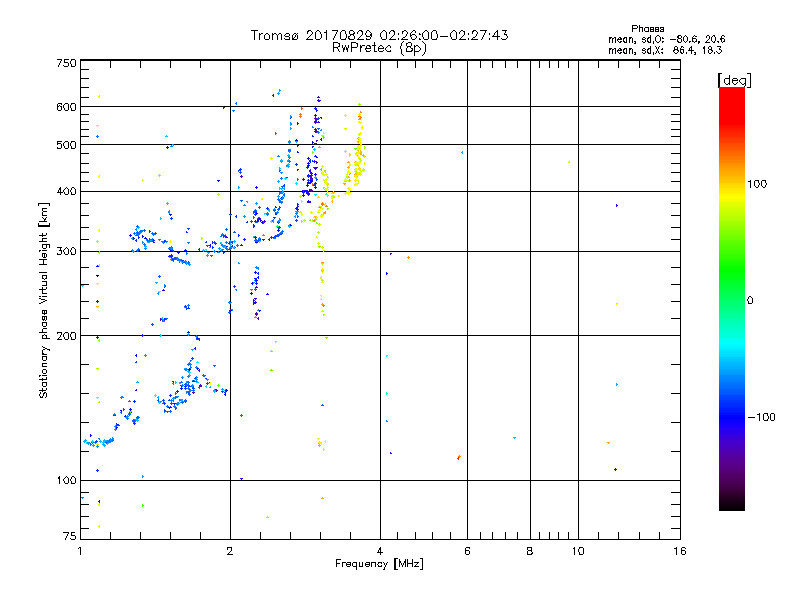The image size is (800, 600).
Task: Click the 'Frequency [MHz]' x-axis label
Action: click(379, 564)
